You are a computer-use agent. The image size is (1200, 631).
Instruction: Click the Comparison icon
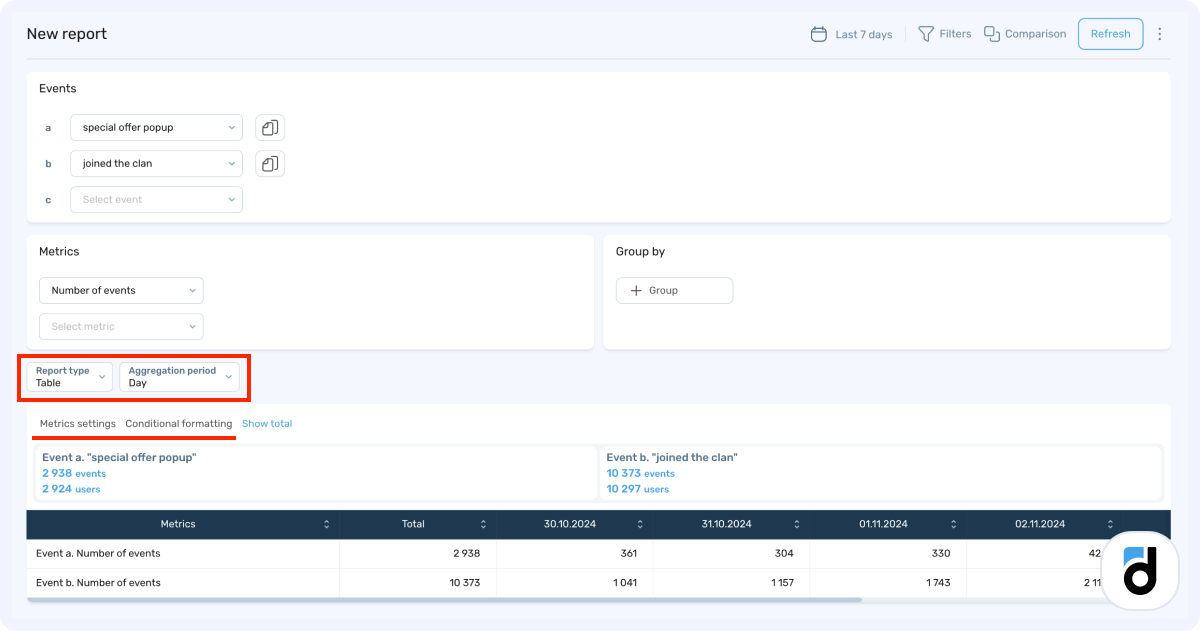click(x=992, y=34)
